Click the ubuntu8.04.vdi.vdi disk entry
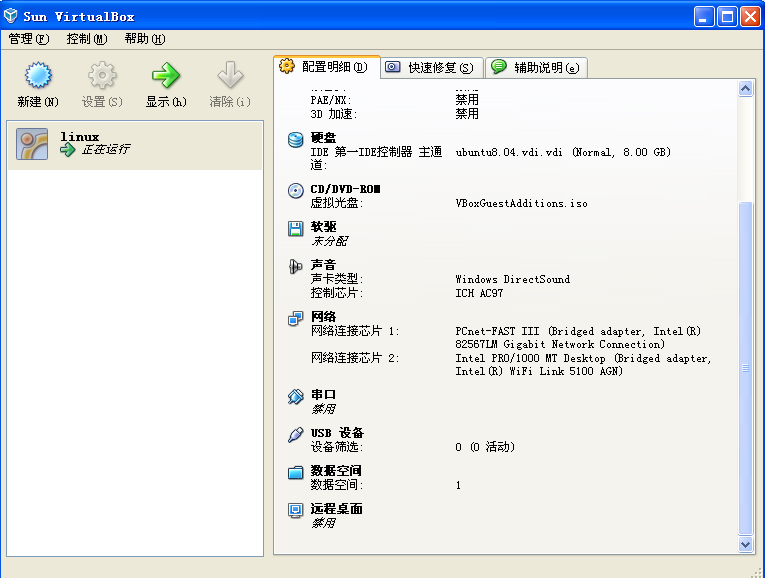This screenshot has width=765, height=578. pyautogui.click(x=563, y=153)
